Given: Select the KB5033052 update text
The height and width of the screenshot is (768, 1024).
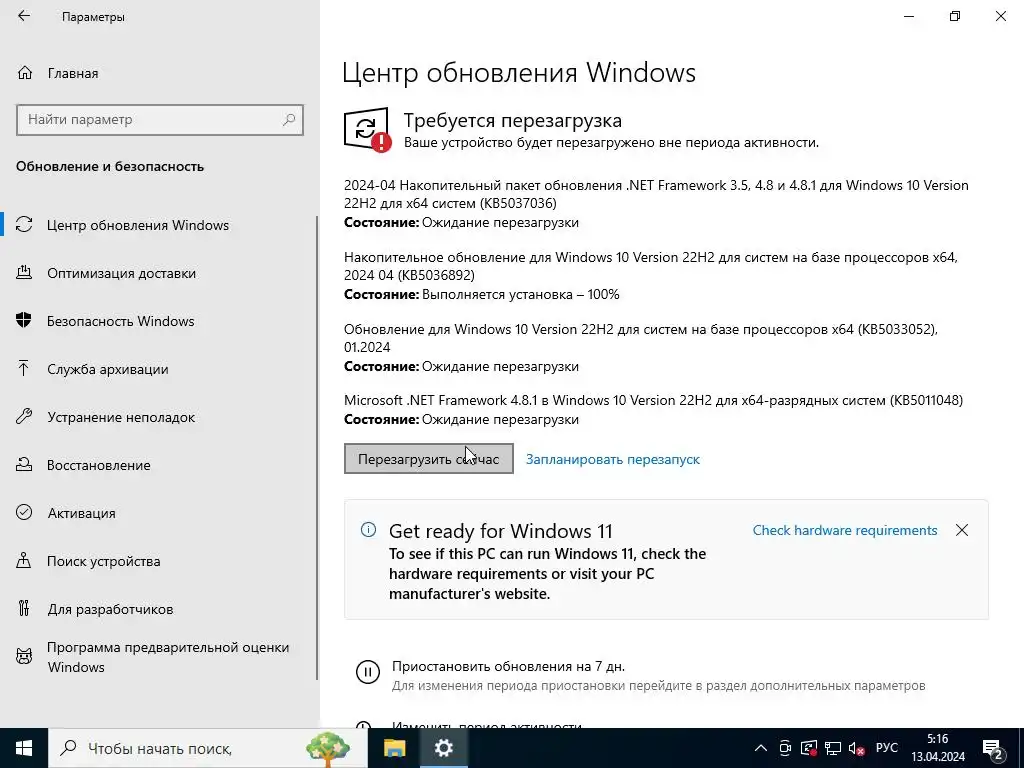Looking at the screenshot, I should coord(641,338).
